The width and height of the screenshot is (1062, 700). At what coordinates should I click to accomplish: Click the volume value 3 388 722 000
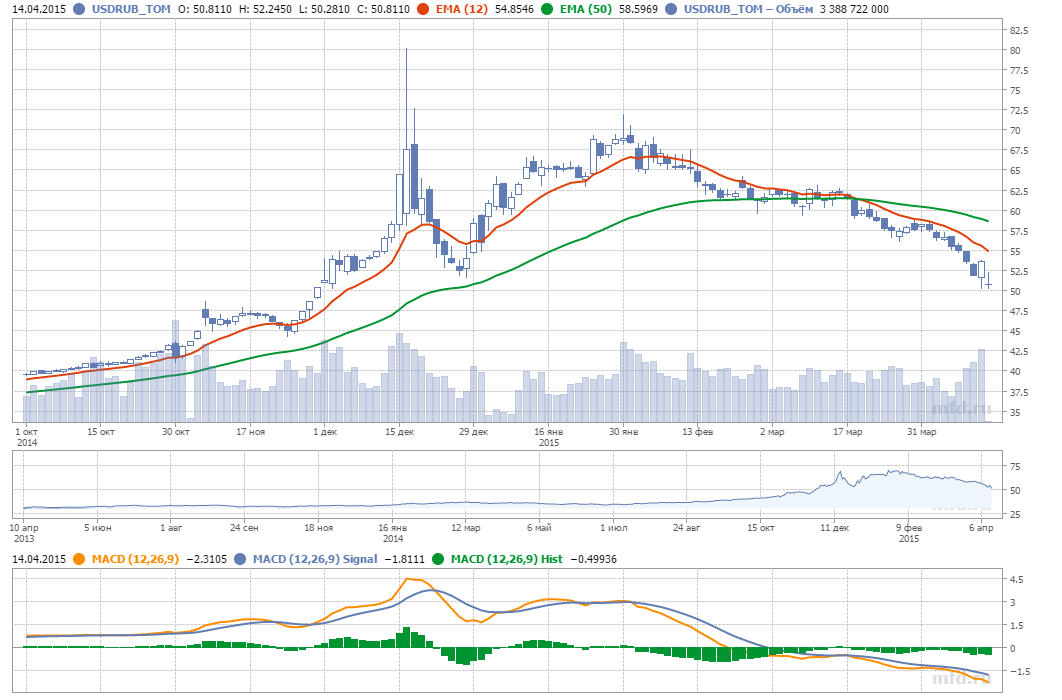854,9
